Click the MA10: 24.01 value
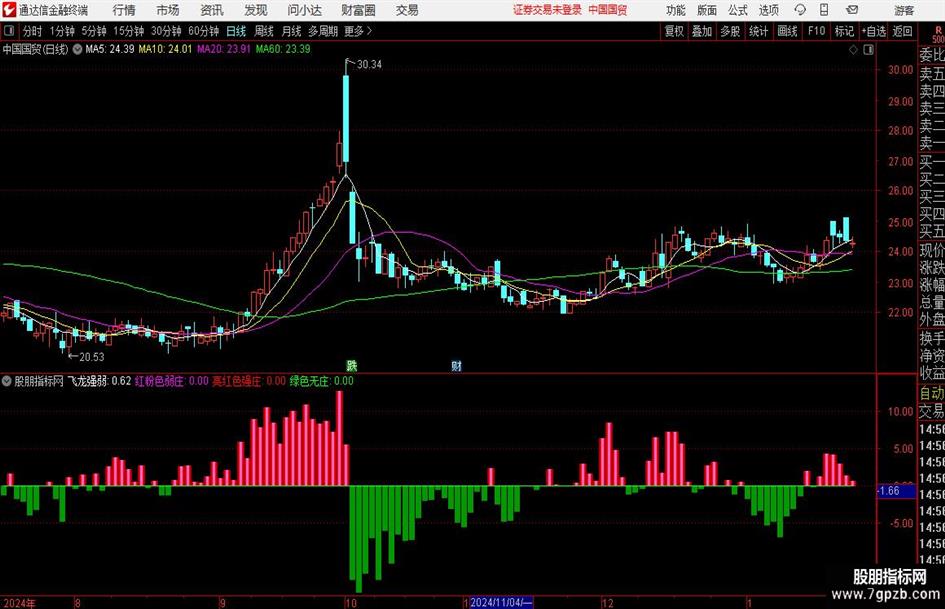This screenshot has height=609, width=945. pos(165,49)
